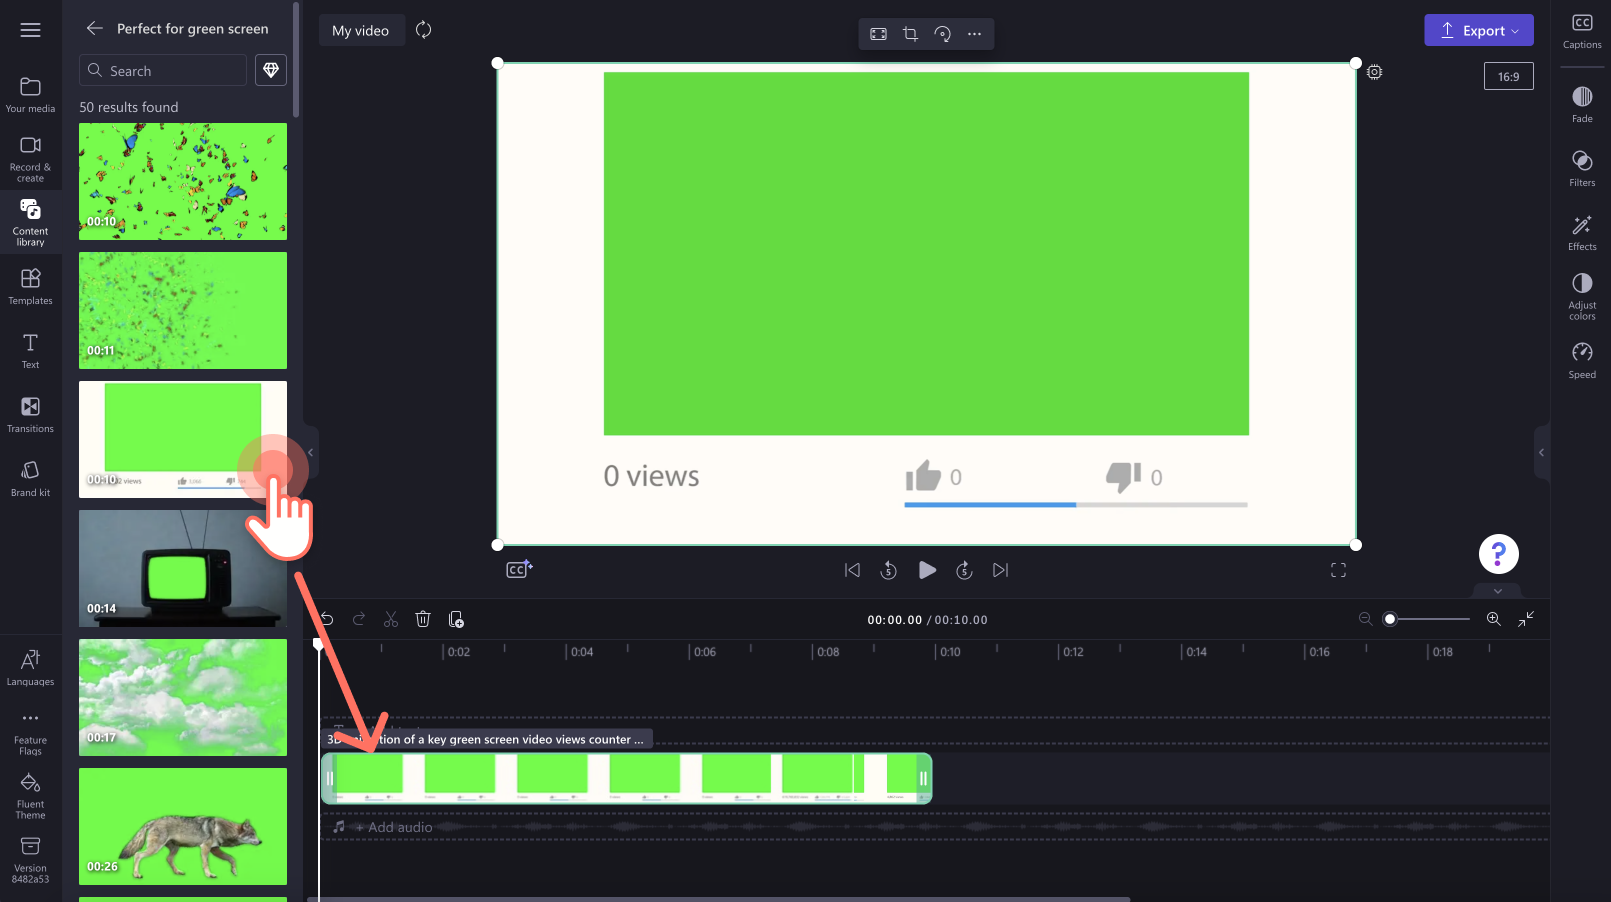Select the clouds green screen thumbnail 00:17
This screenshot has height=902, width=1611.
click(183, 697)
